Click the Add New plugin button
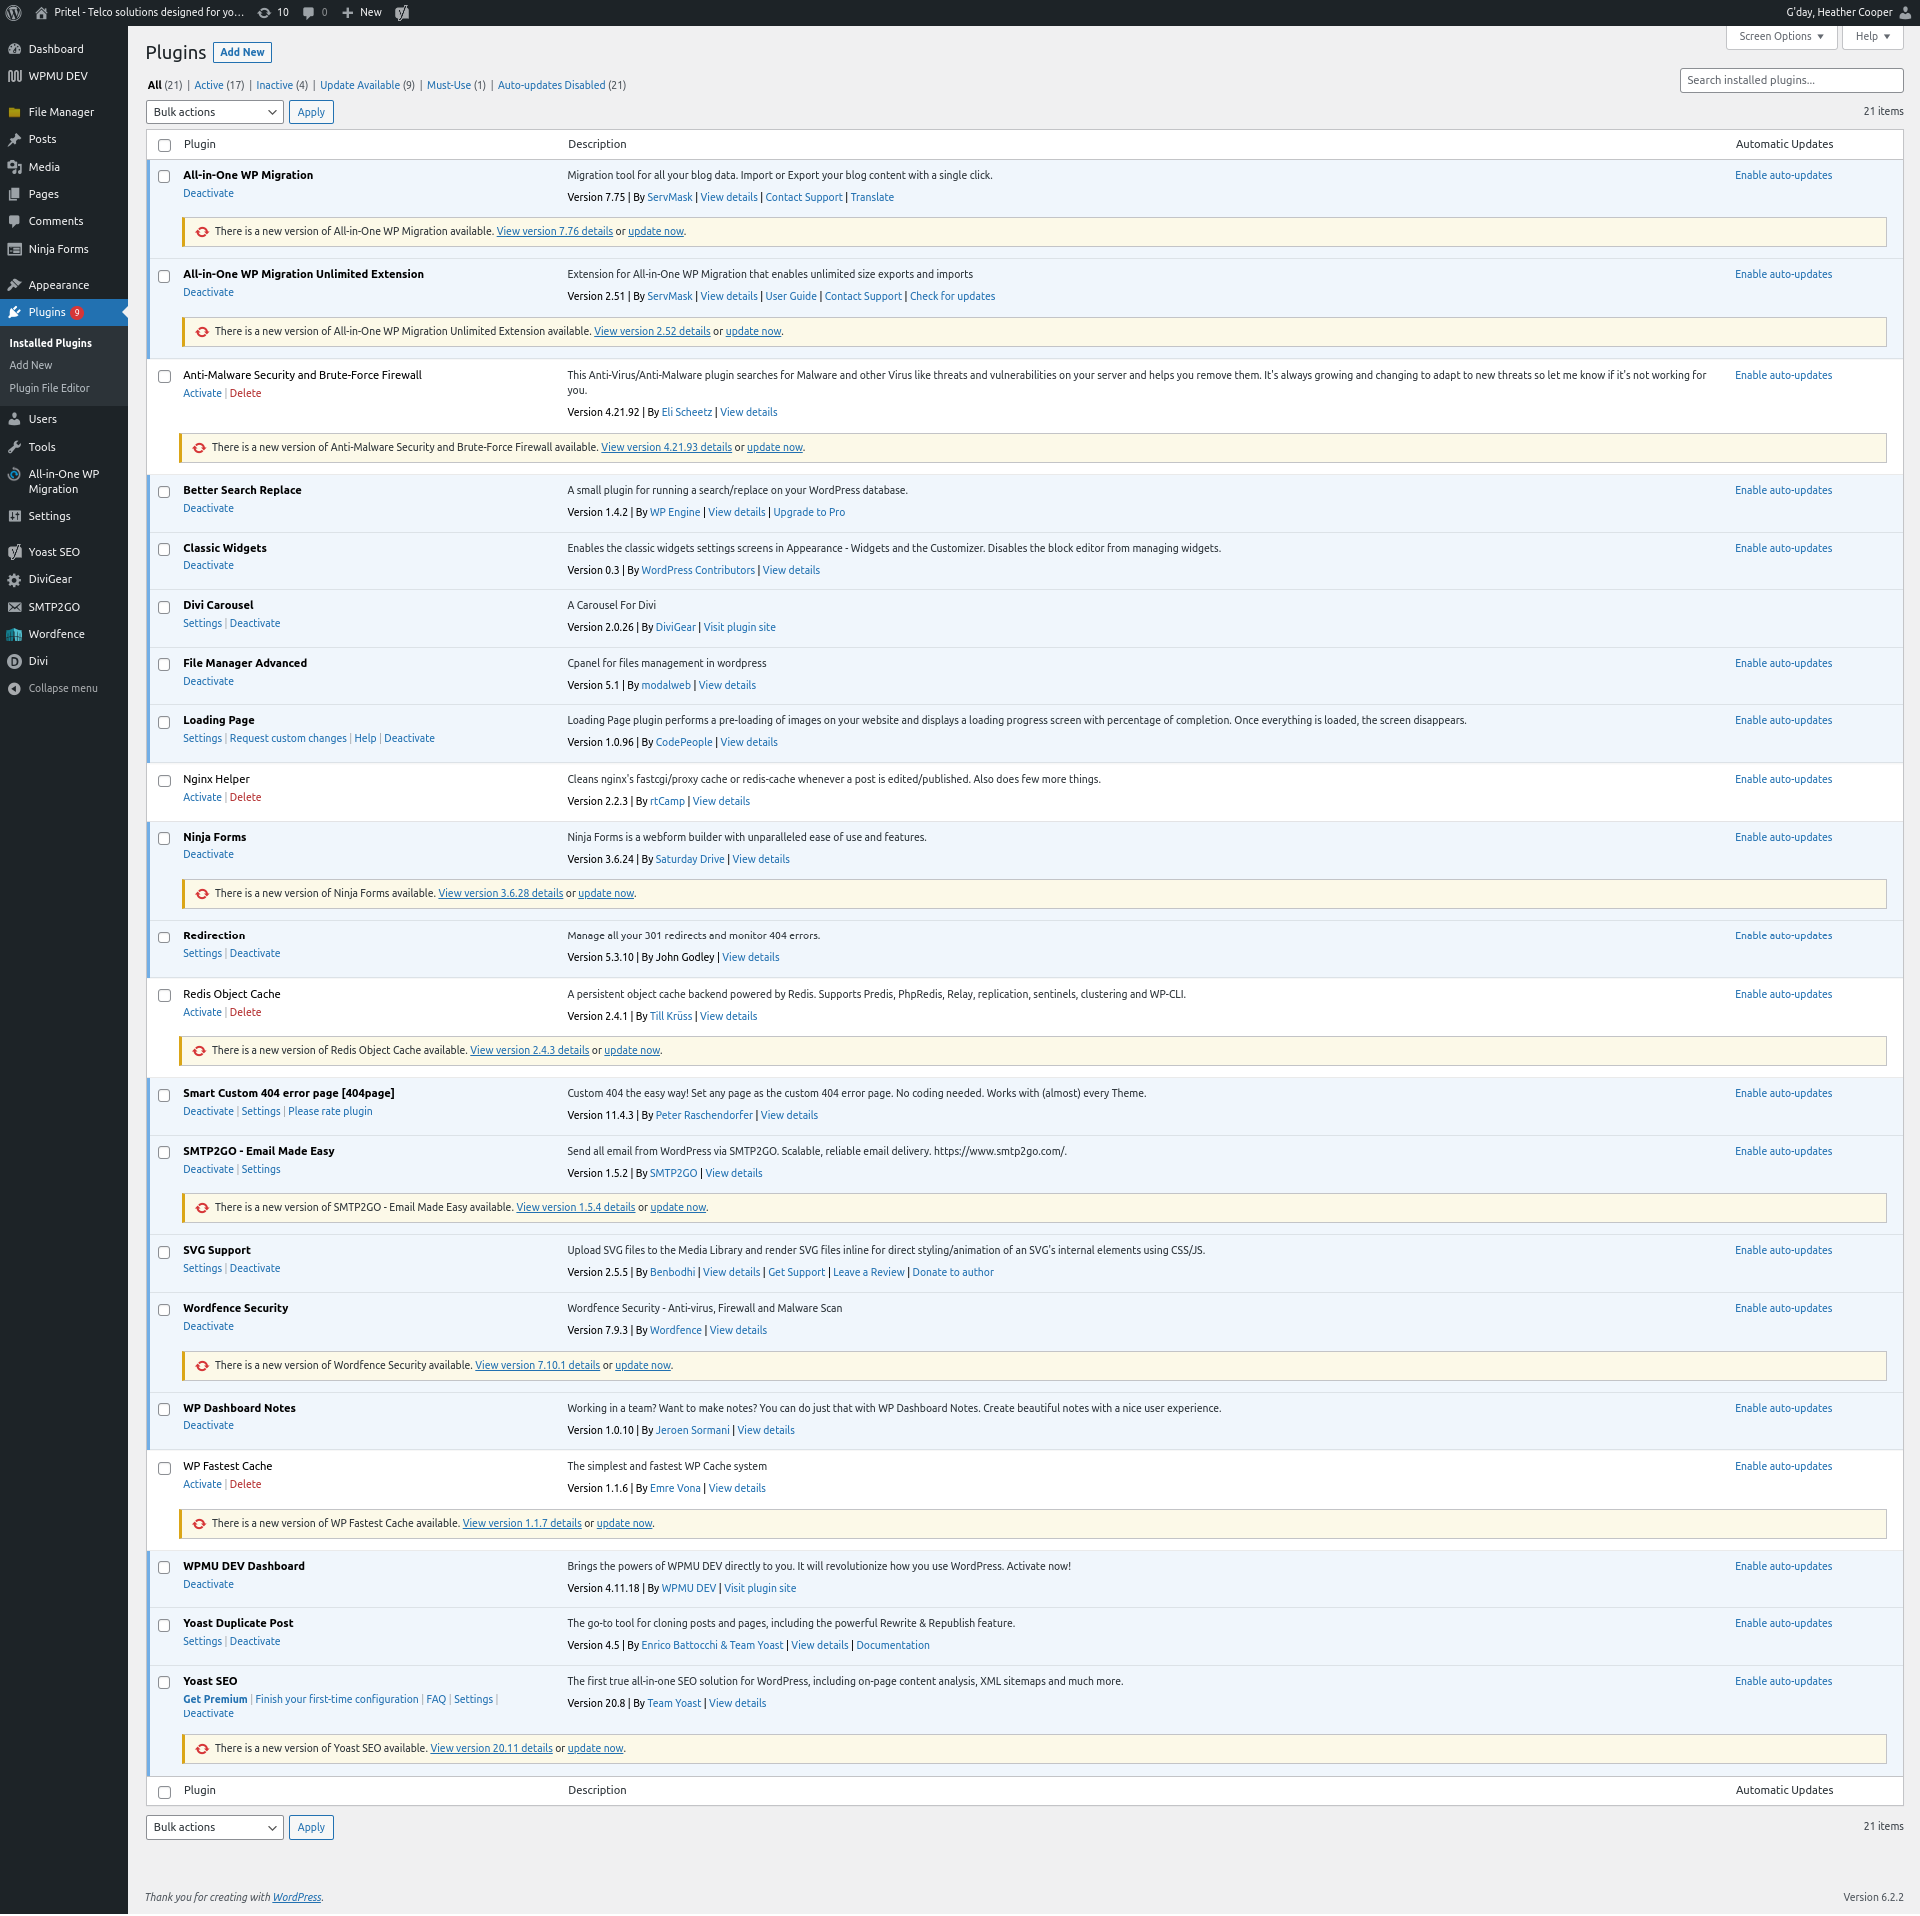The height and width of the screenshot is (1916, 1920). pos(242,52)
